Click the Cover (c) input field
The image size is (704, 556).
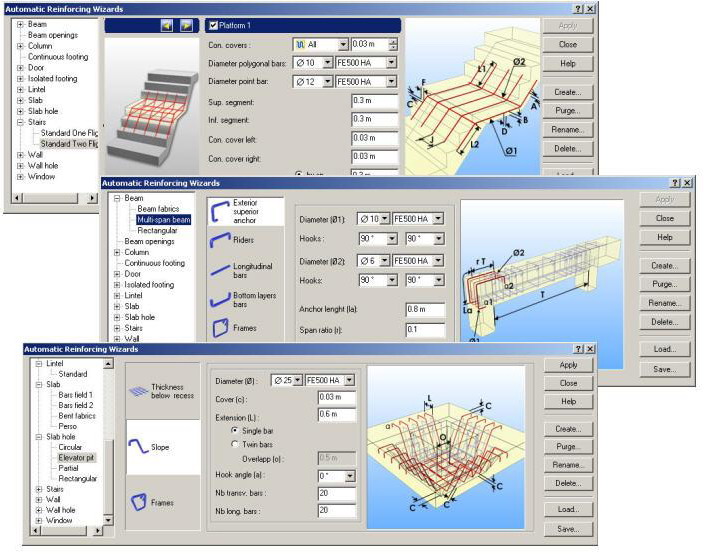[337, 397]
